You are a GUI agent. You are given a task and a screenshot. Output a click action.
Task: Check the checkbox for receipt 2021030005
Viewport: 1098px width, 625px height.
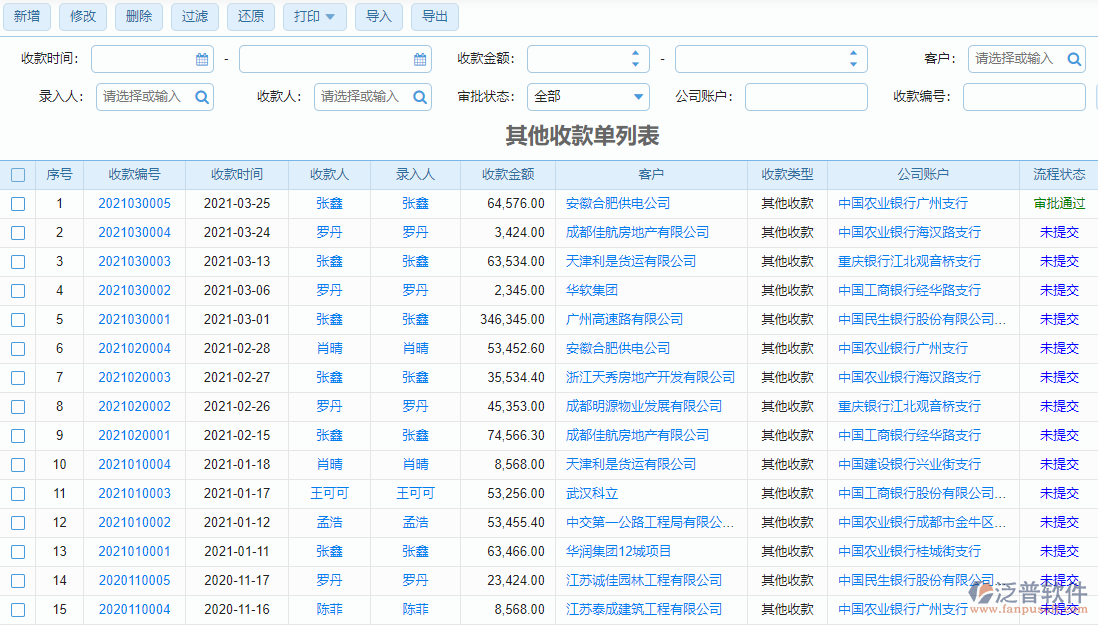point(18,203)
